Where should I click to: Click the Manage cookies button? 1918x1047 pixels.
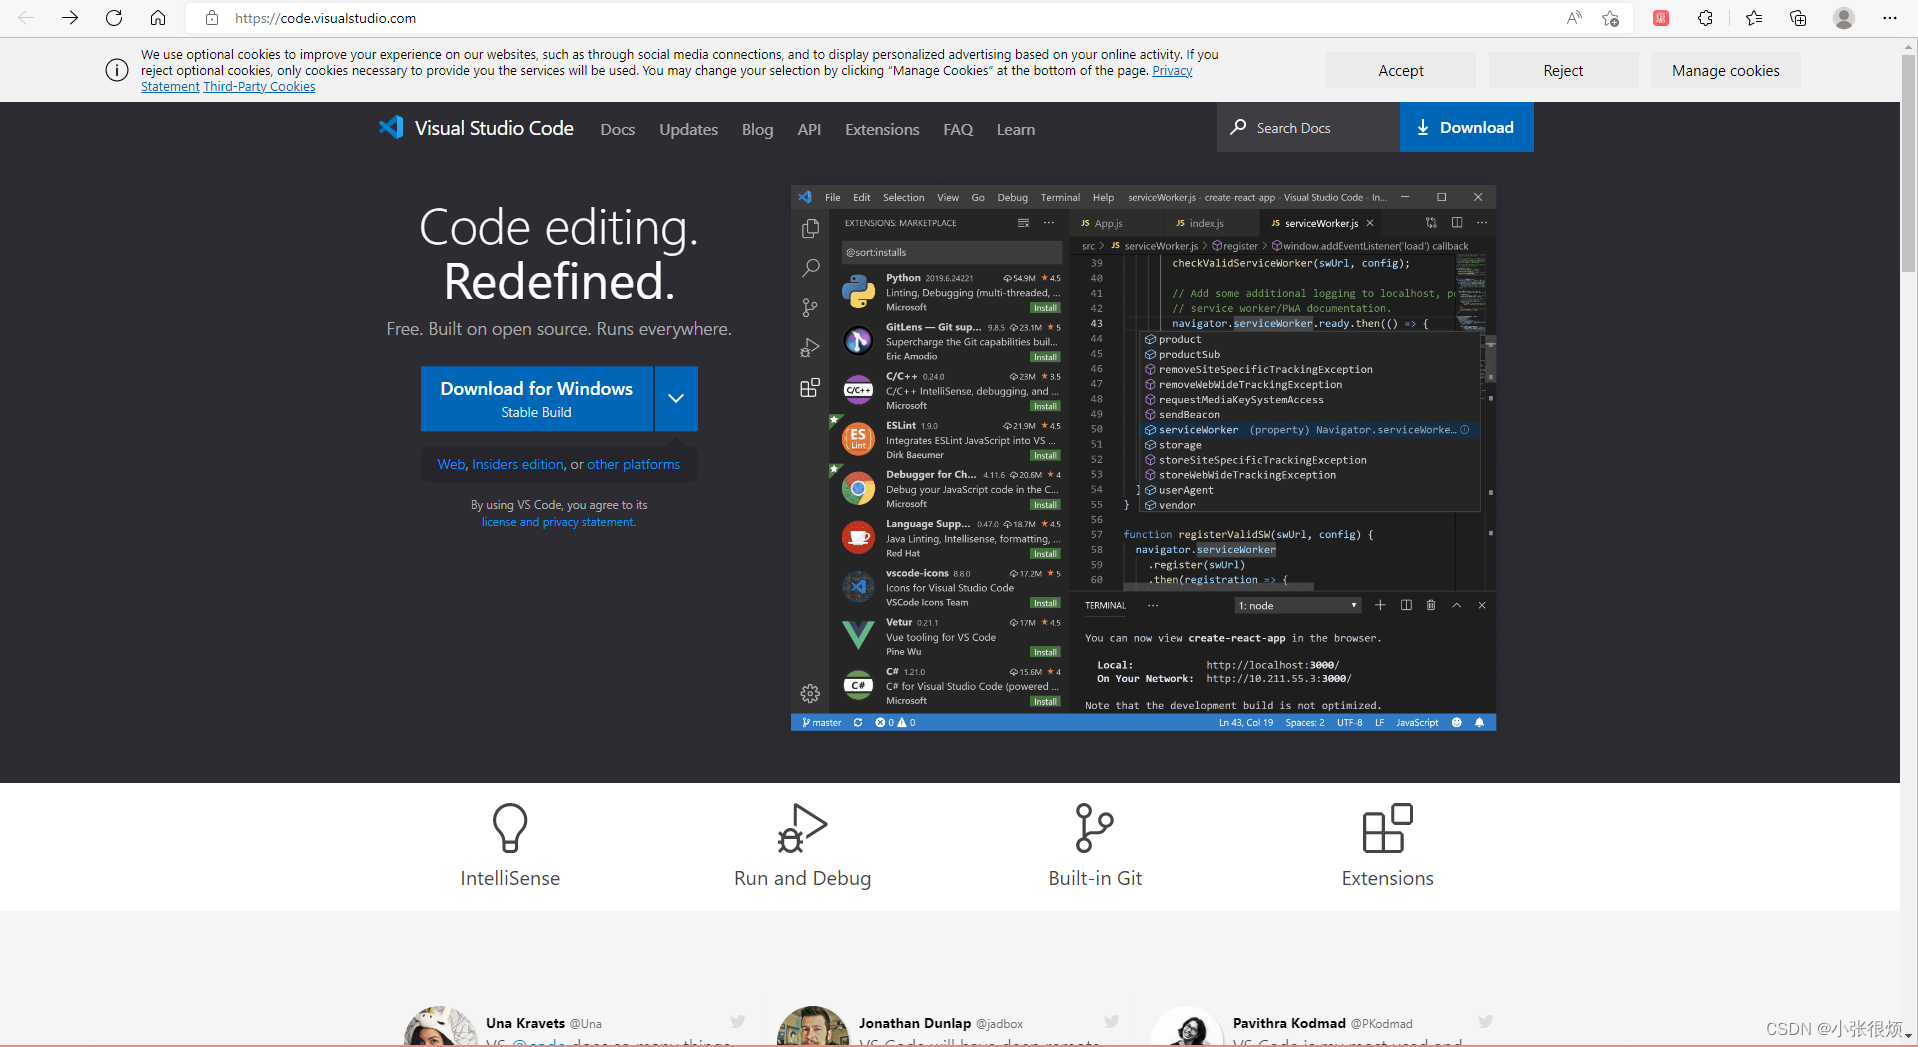tap(1725, 70)
